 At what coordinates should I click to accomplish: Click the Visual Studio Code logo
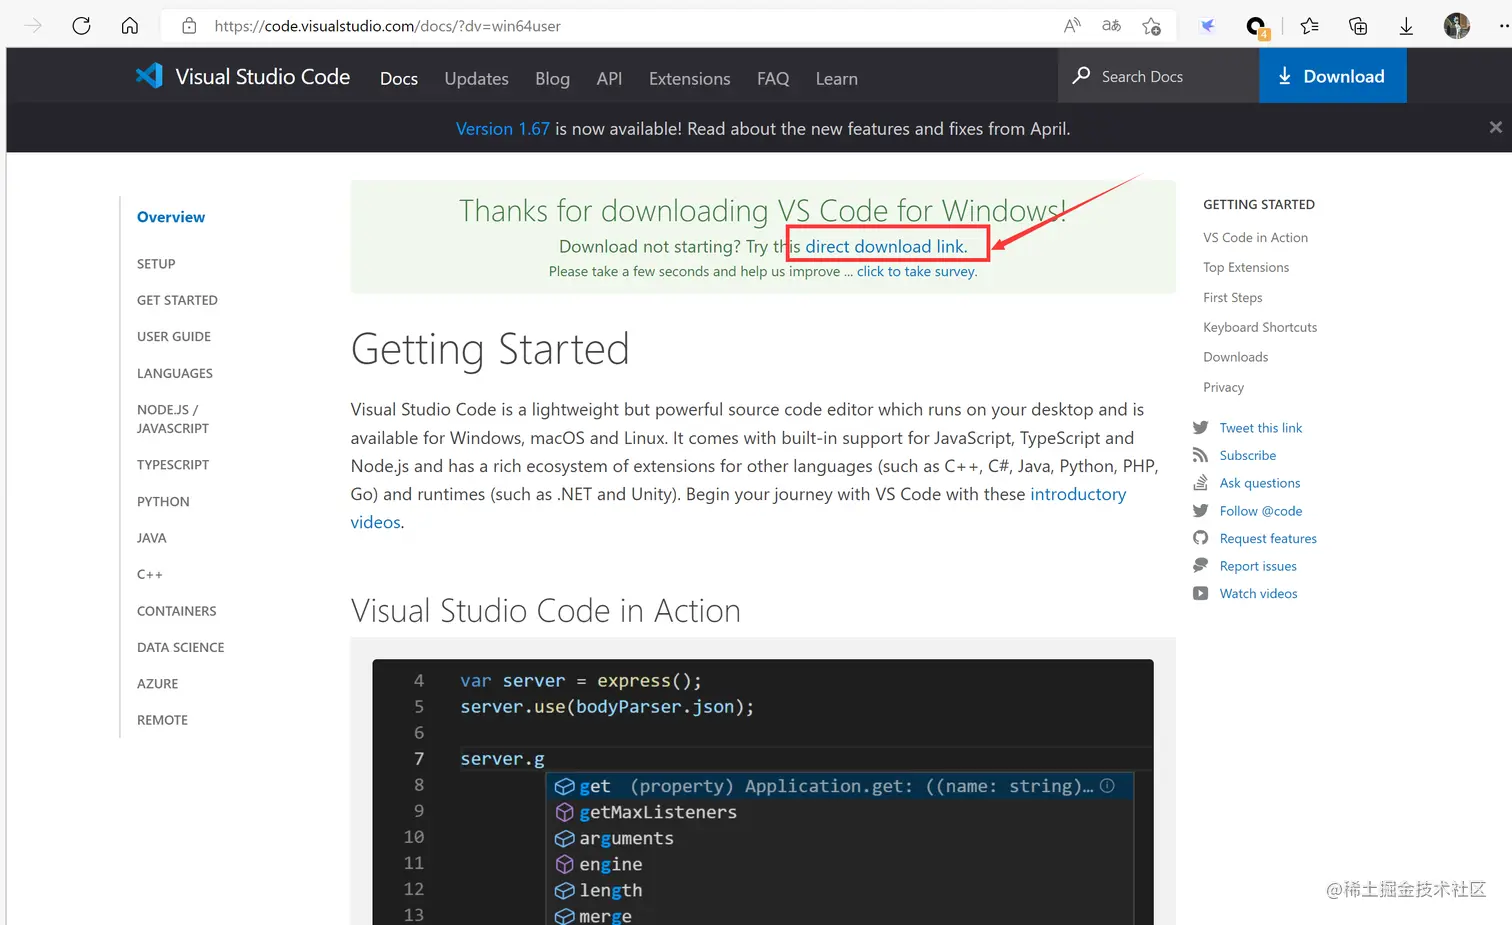pos(148,75)
